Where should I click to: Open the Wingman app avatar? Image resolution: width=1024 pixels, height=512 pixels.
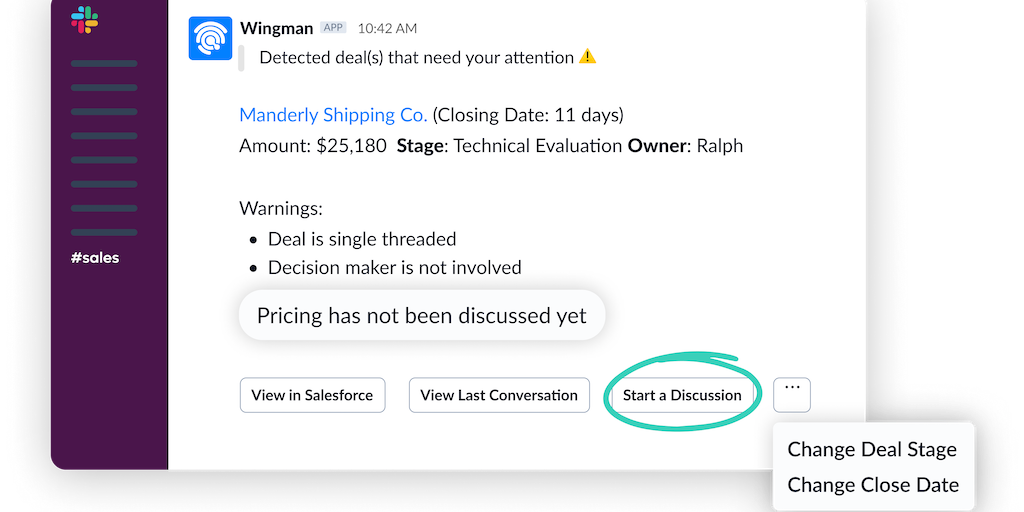pyautogui.click(x=211, y=39)
